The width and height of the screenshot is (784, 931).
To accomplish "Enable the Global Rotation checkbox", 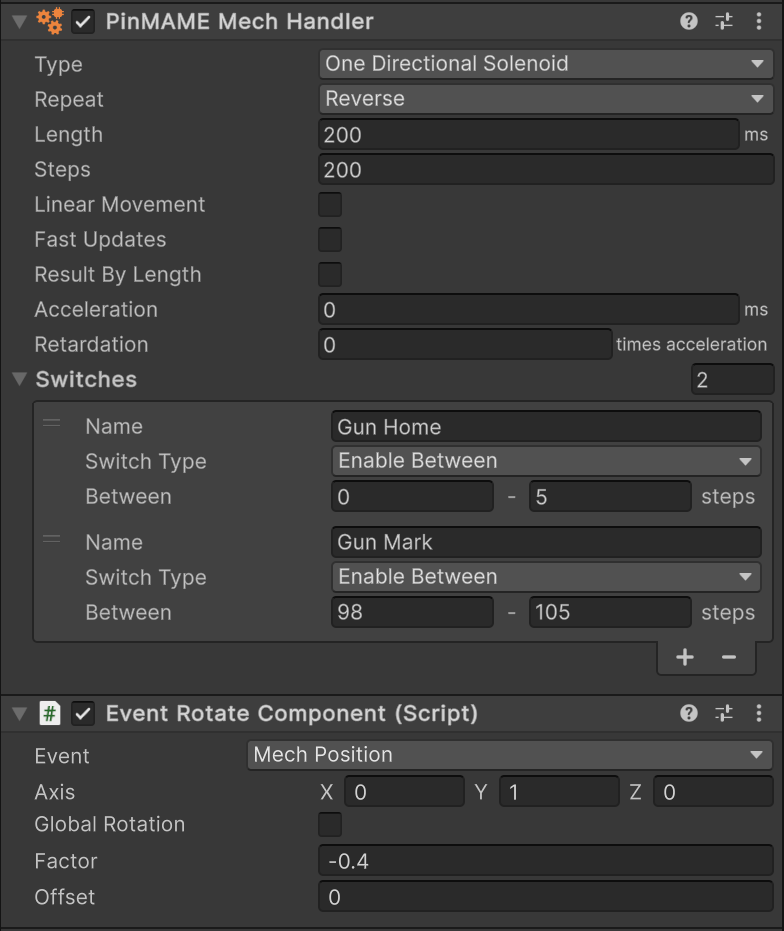I will click(x=330, y=825).
